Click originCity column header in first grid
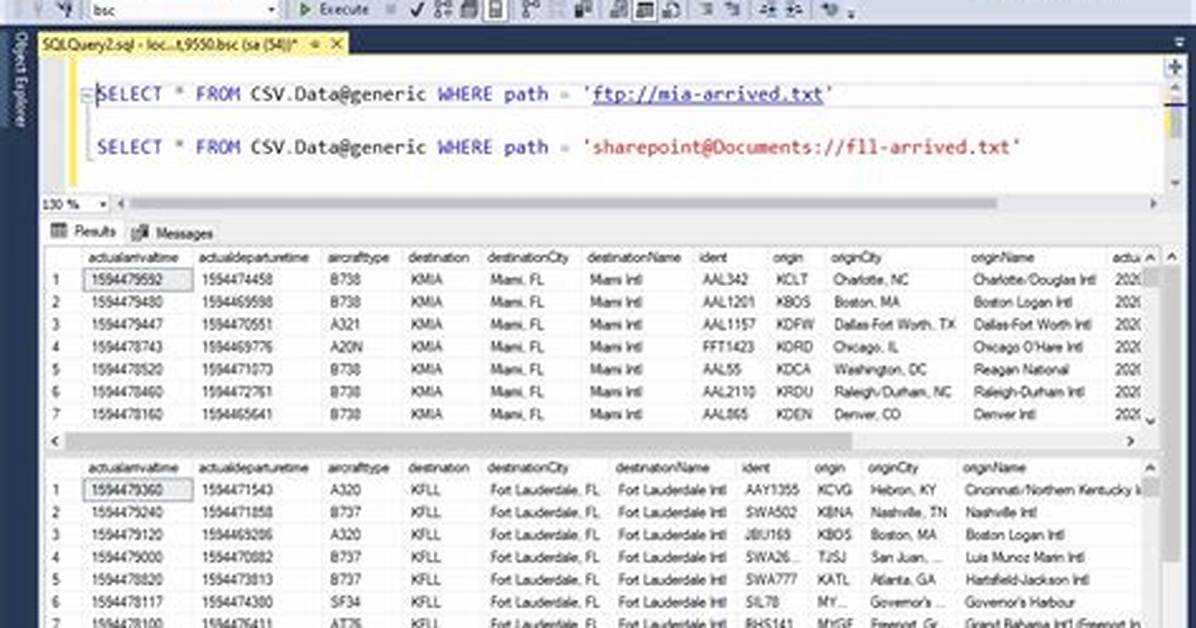This screenshot has height=628, width=1196. 894,258
